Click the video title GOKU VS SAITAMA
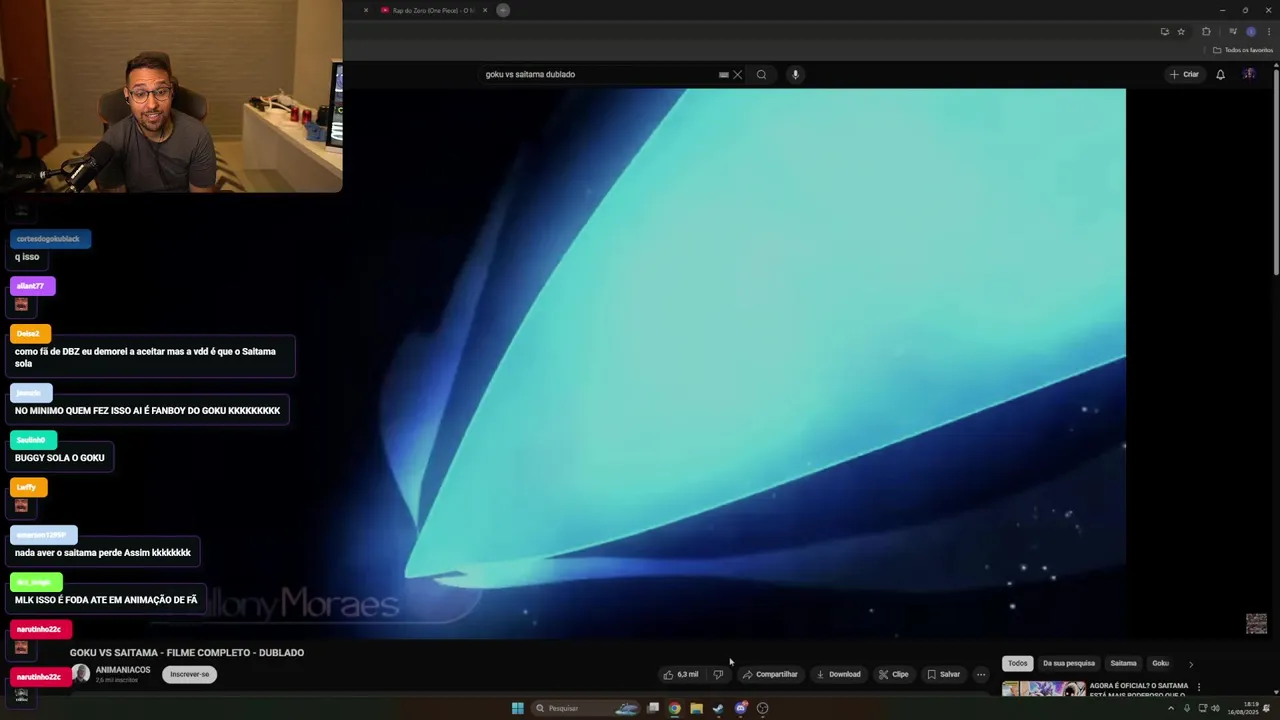The image size is (1280, 720). pyautogui.click(x=187, y=653)
